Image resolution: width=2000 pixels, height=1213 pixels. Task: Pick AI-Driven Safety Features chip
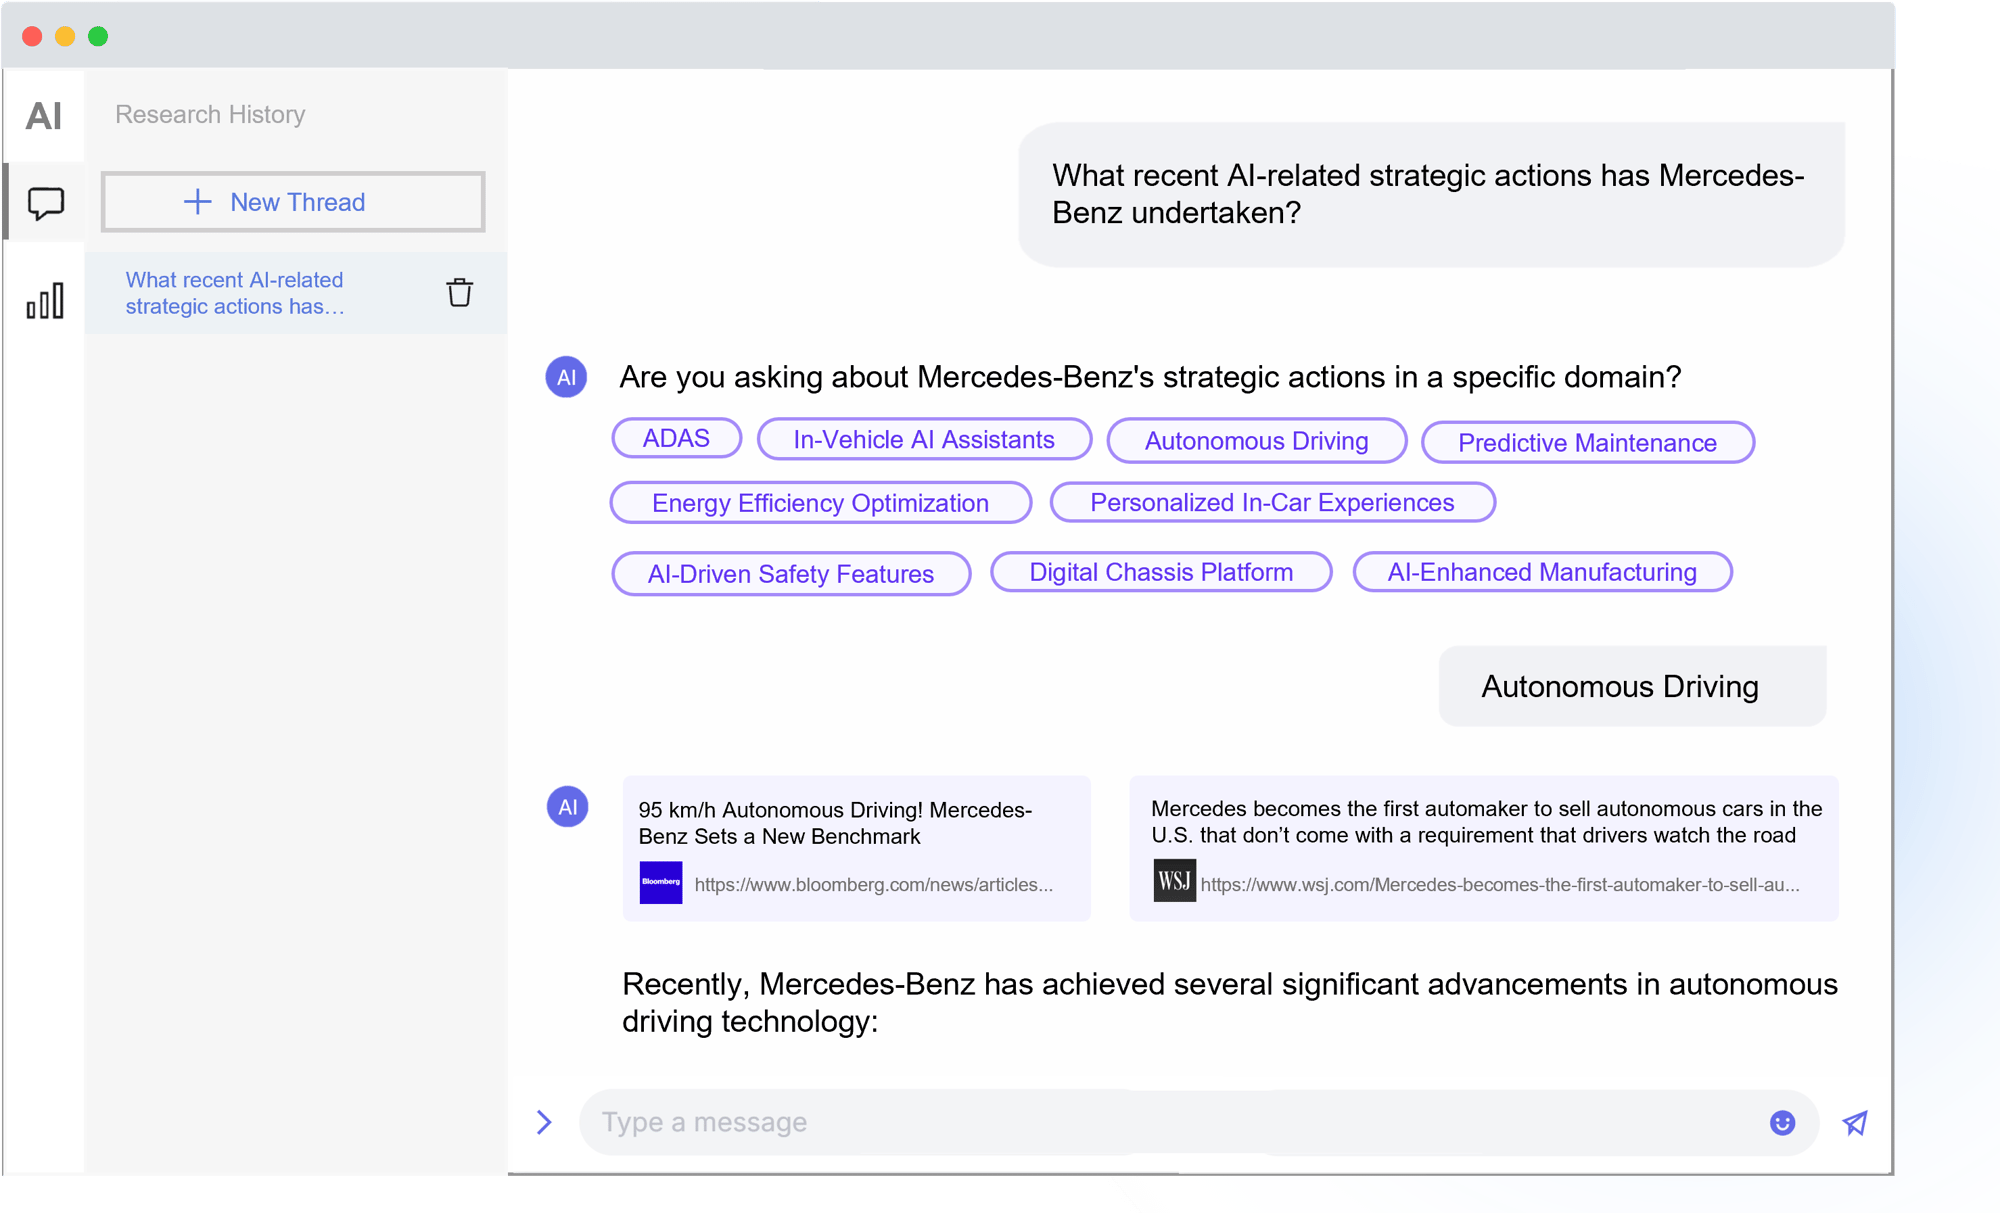pyautogui.click(x=791, y=573)
